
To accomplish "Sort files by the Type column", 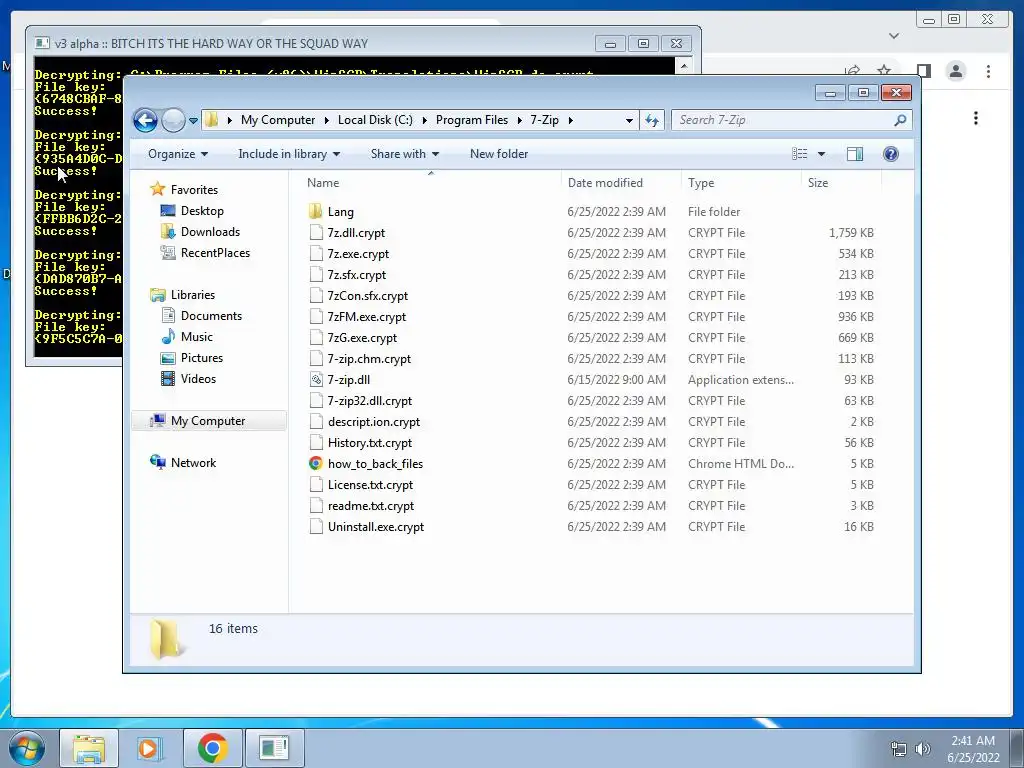I will [701, 184].
